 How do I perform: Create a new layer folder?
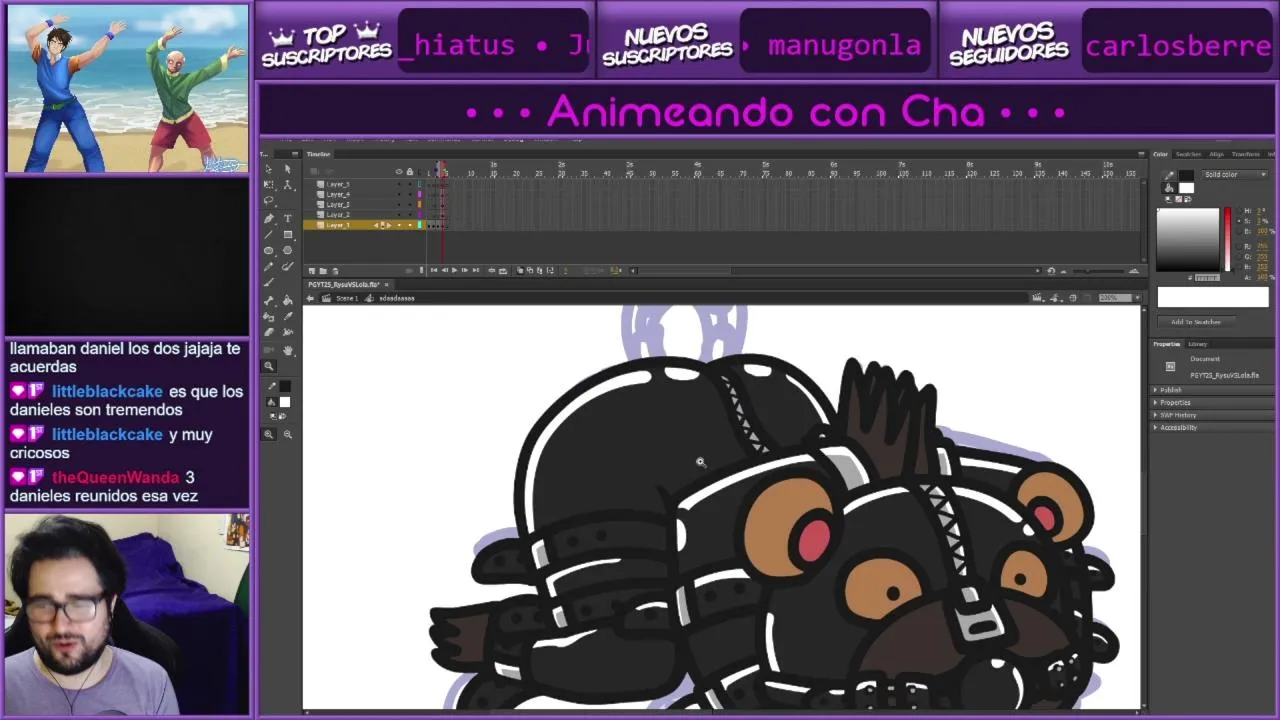pyautogui.click(x=323, y=271)
